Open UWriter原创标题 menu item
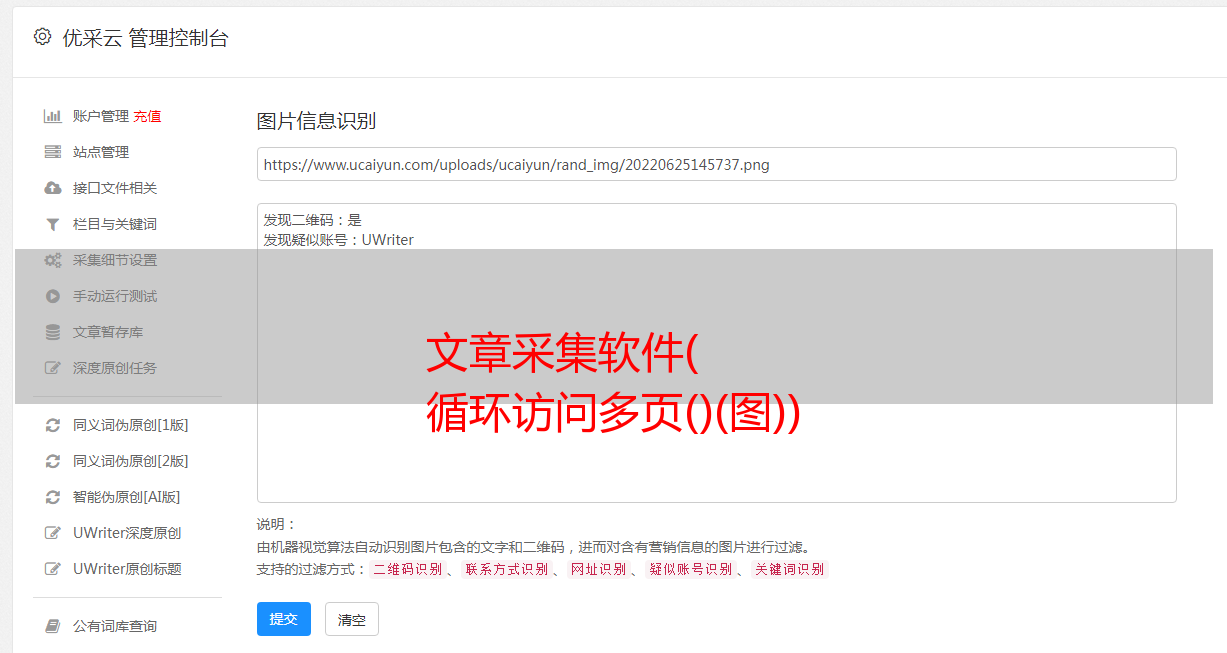The height and width of the screenshot is (653, 1227). point(127,569)
